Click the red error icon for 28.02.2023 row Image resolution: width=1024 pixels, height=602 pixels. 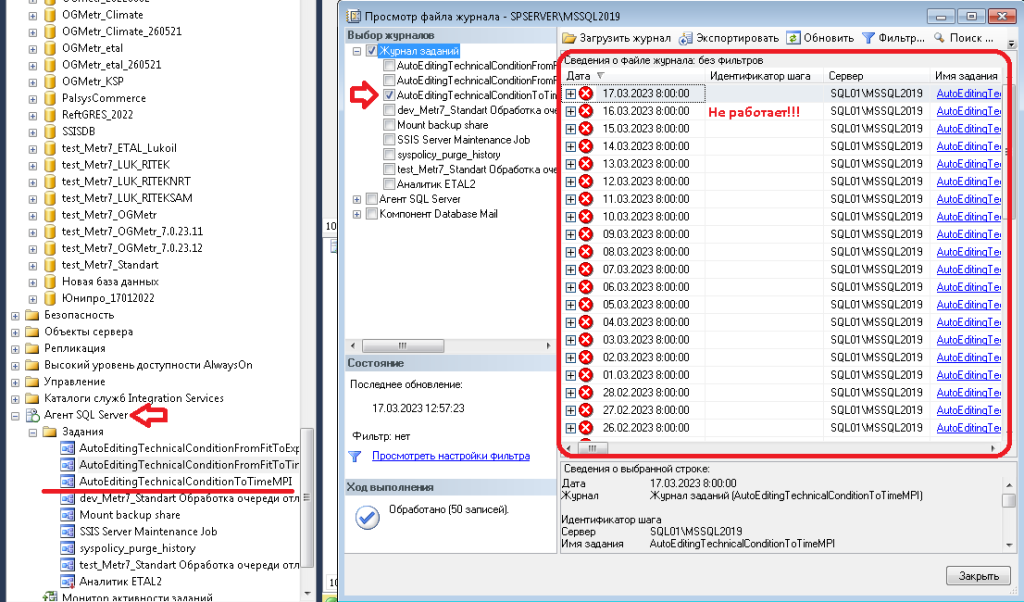(x=586, y=392)
